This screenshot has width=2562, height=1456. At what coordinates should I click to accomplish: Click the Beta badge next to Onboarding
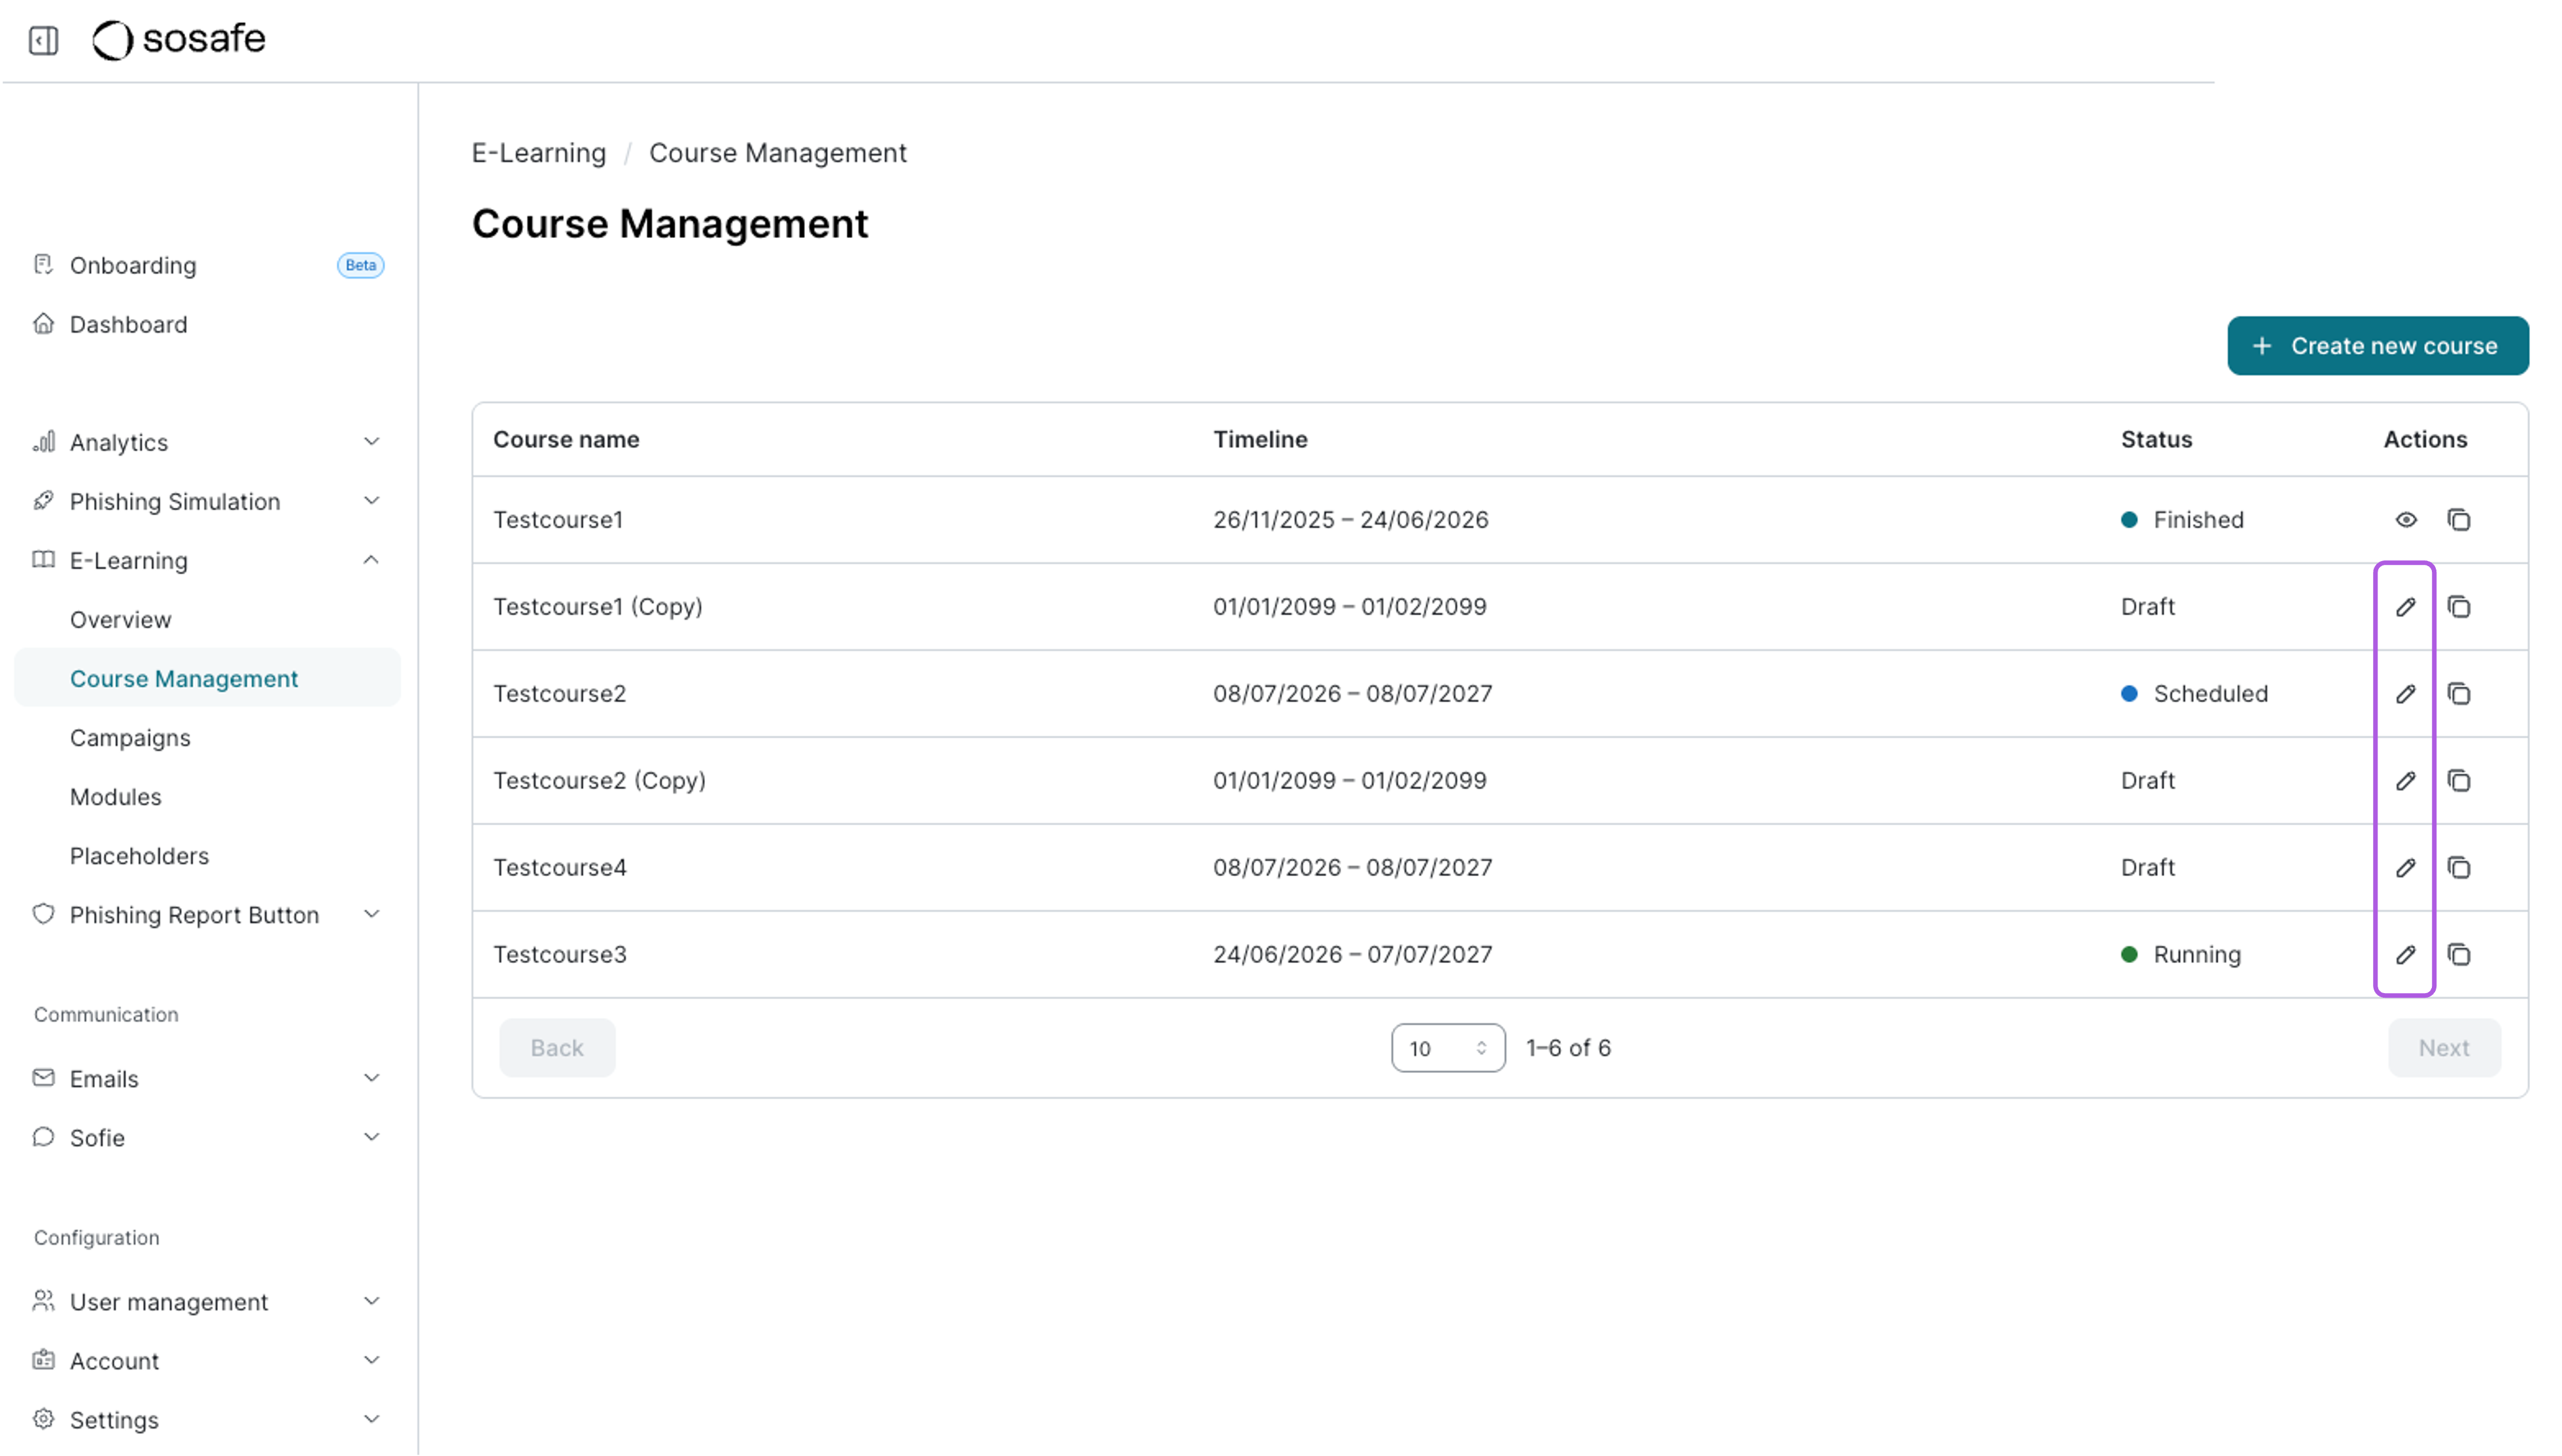click(x=360, y=265)
